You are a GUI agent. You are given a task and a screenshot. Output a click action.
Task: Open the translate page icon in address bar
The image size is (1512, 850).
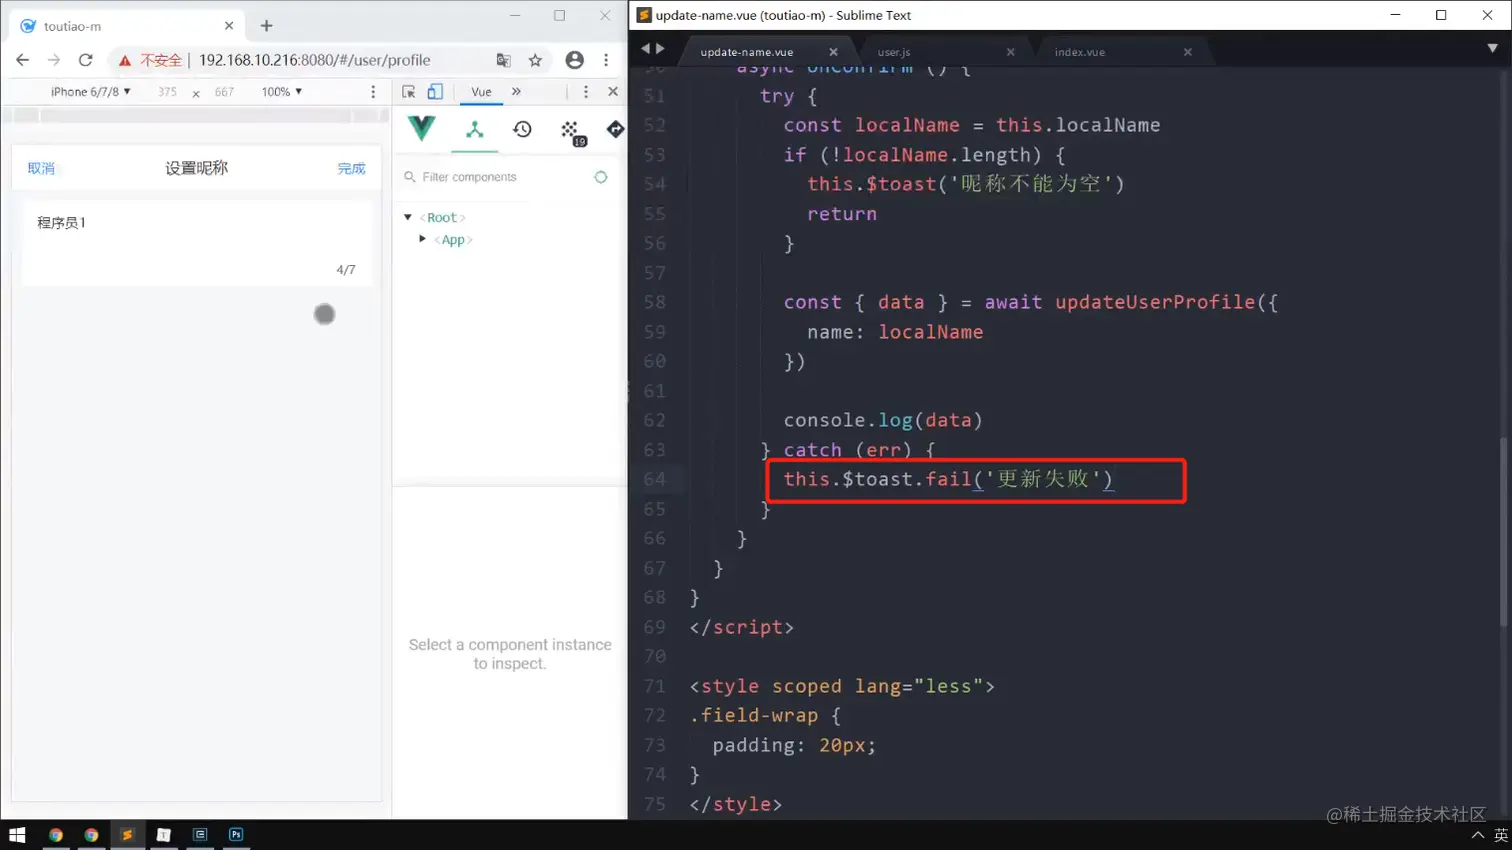(x=503, y=60)
